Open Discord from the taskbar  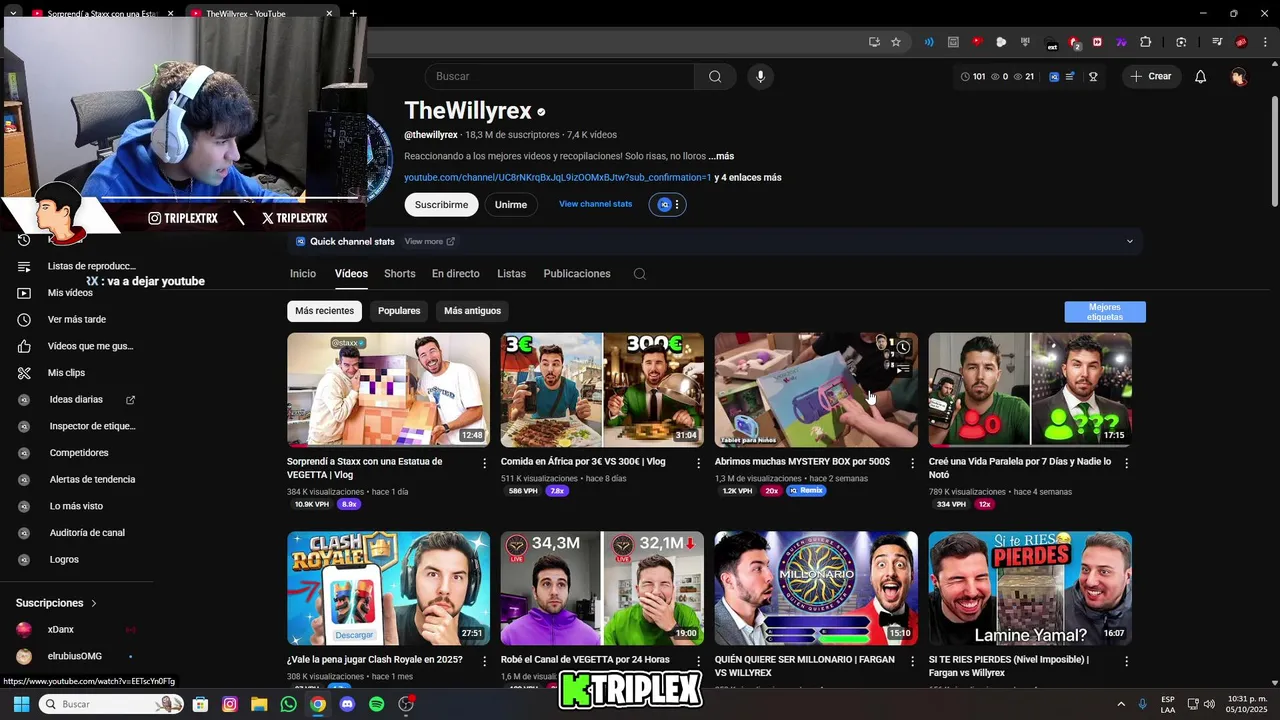tap(347, 704)
